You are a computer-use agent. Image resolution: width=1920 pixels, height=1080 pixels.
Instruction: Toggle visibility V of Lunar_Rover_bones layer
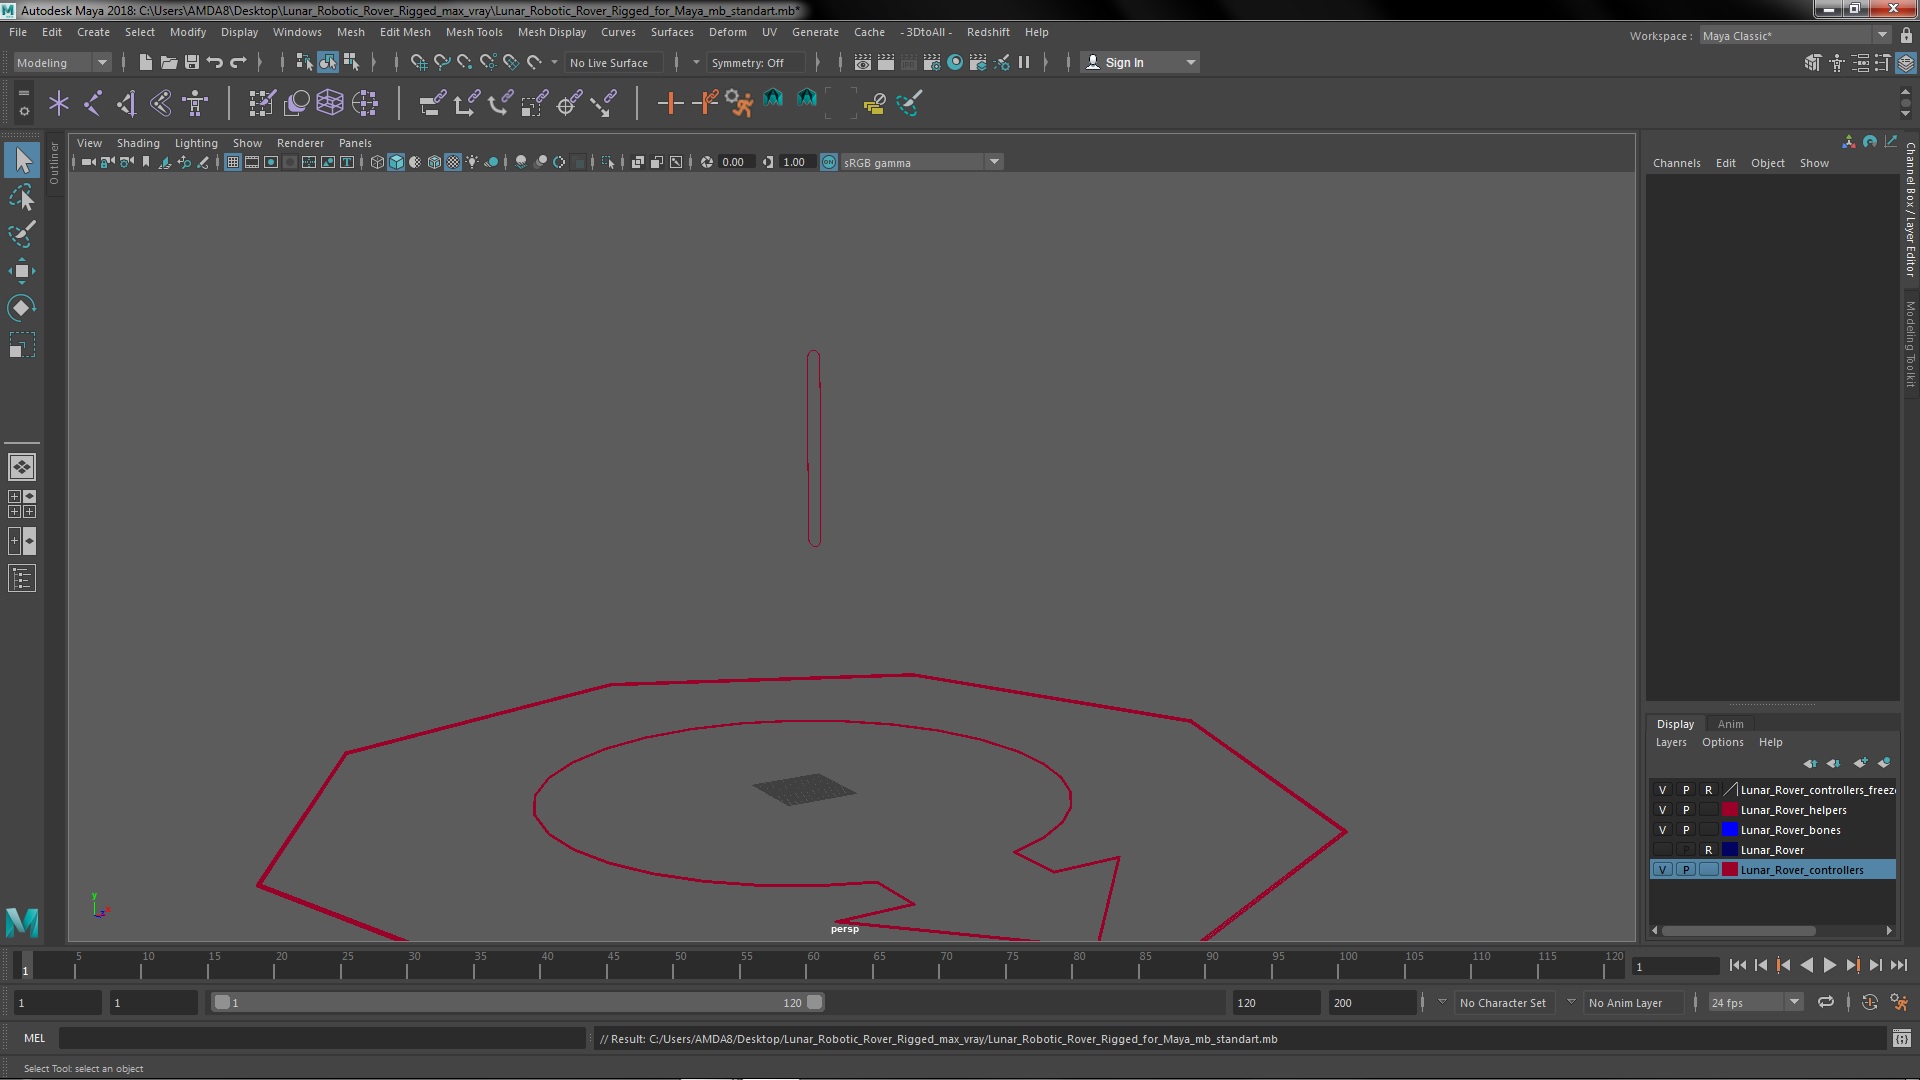1662,830
